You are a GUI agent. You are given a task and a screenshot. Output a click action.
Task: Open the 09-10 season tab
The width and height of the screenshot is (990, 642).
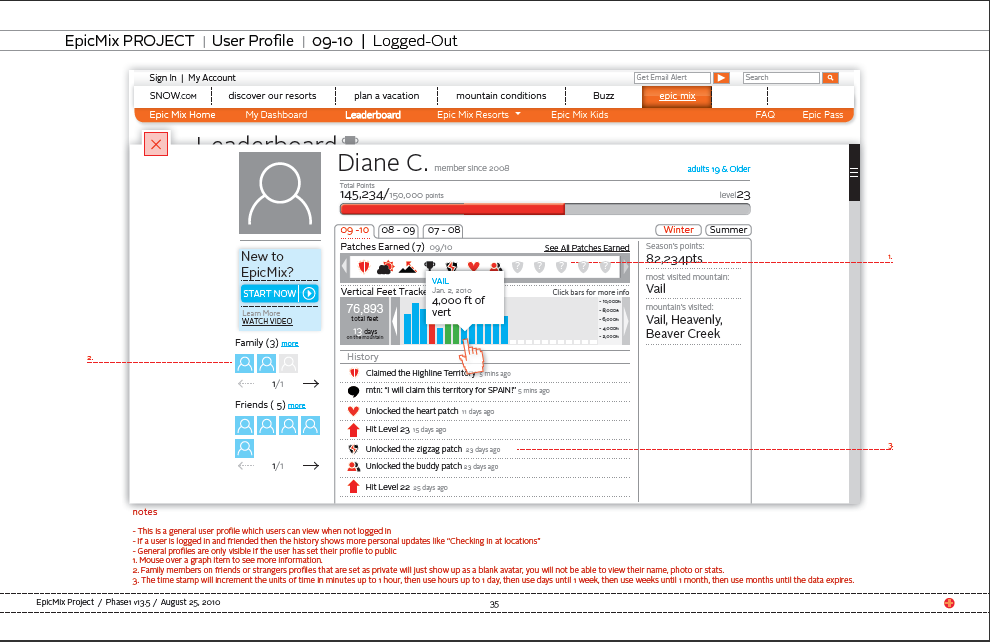click(x=355, y=230)
